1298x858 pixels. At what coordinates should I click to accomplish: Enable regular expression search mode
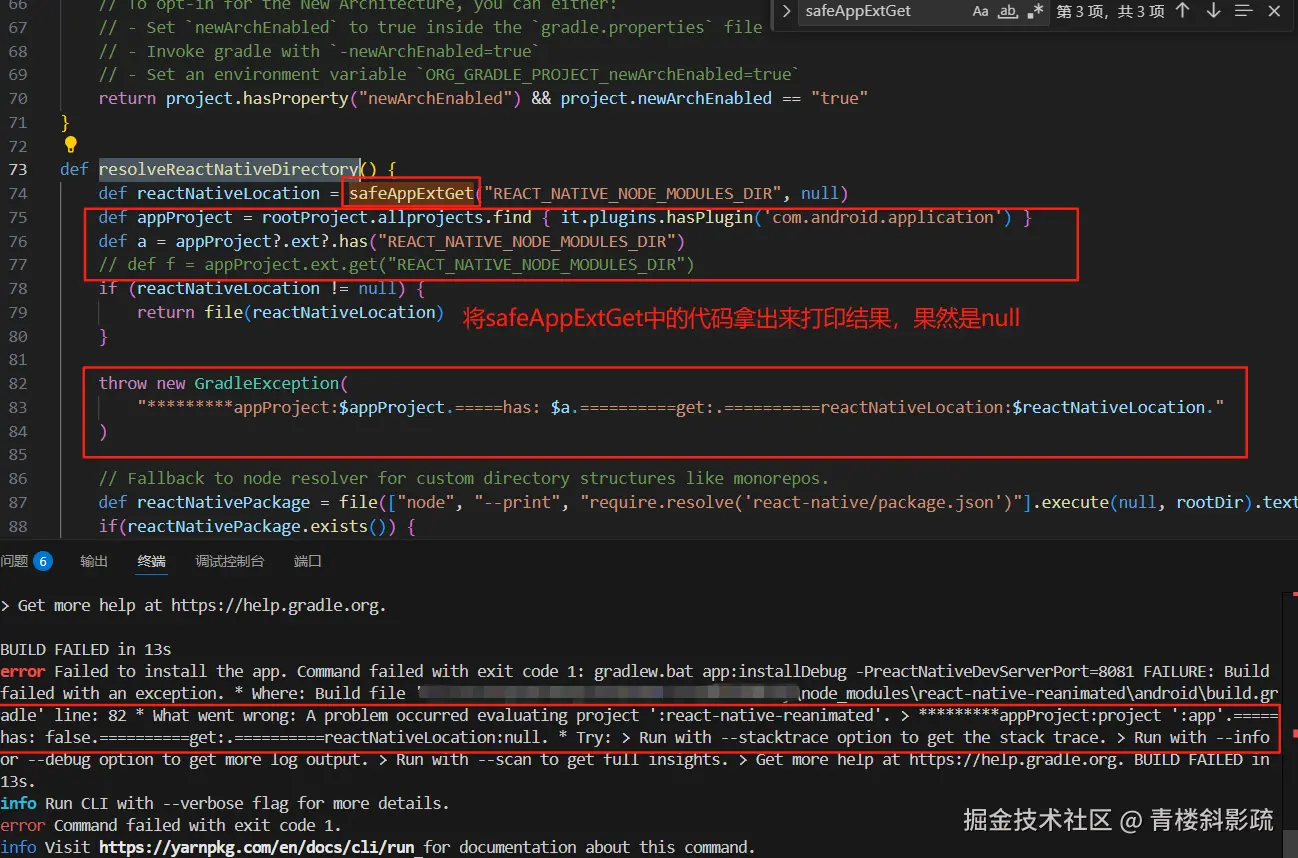tap(1035, 11)
